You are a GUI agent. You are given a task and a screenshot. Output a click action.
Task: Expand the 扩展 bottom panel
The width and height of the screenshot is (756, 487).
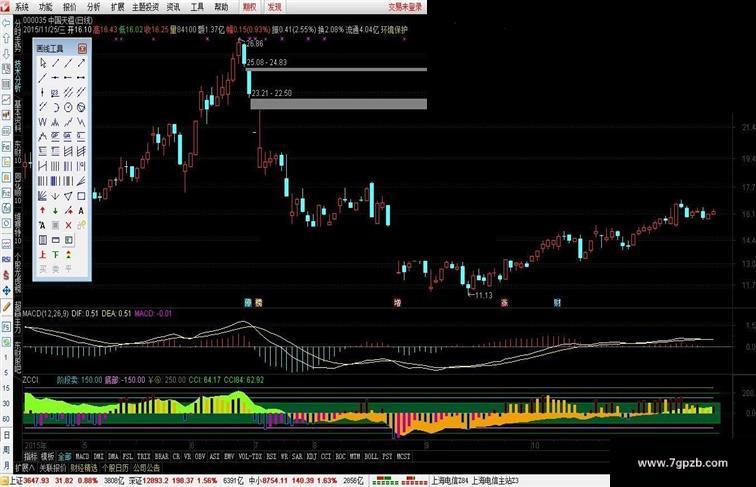pyautogui.click(x=25, y=468)
